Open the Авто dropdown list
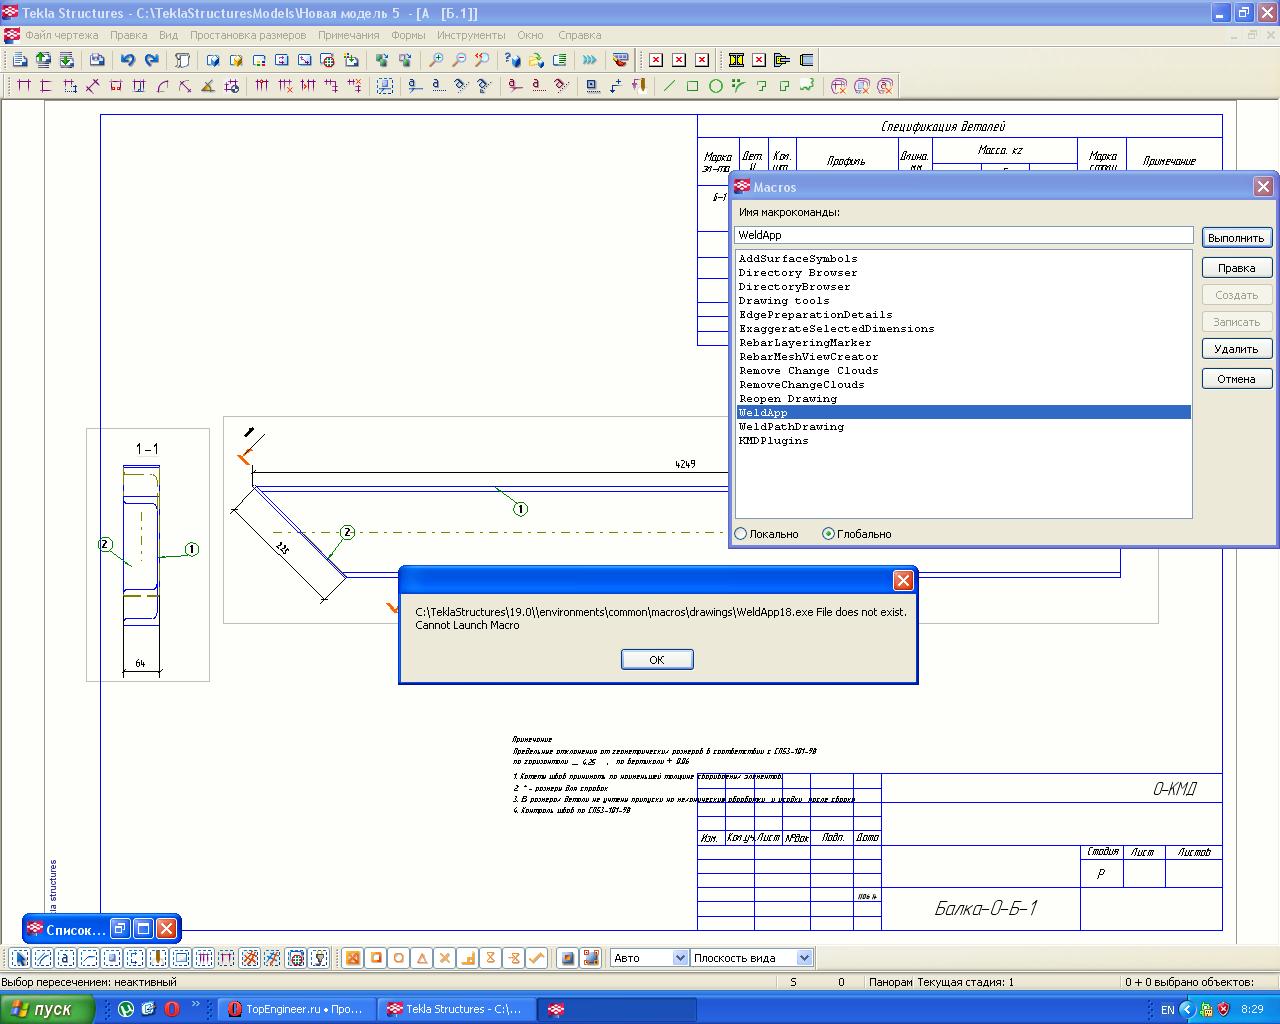Image resolution: width=1280 pixels, height=1024 pixels. point(680,958)
